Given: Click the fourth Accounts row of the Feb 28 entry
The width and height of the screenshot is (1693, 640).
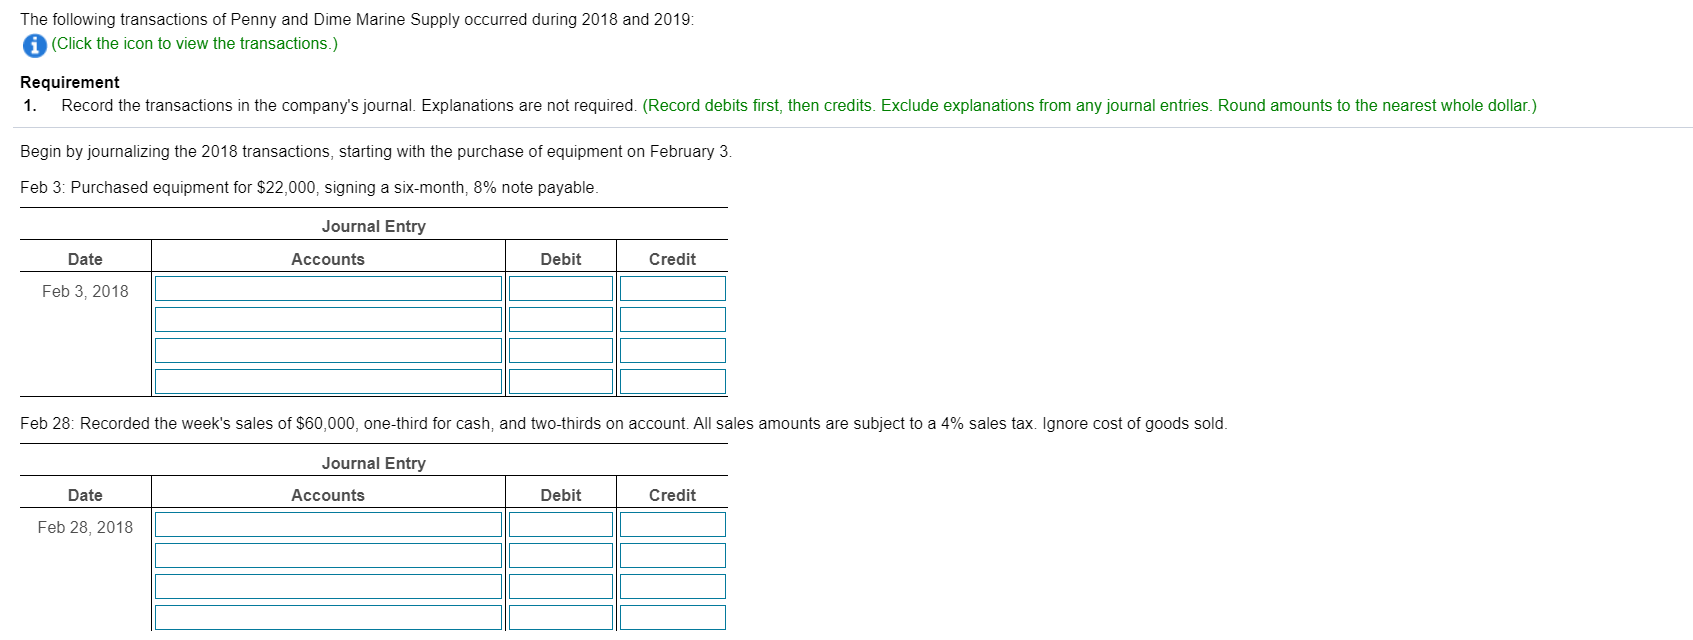Looking at the screenshot, I should [x=328, y=618].
